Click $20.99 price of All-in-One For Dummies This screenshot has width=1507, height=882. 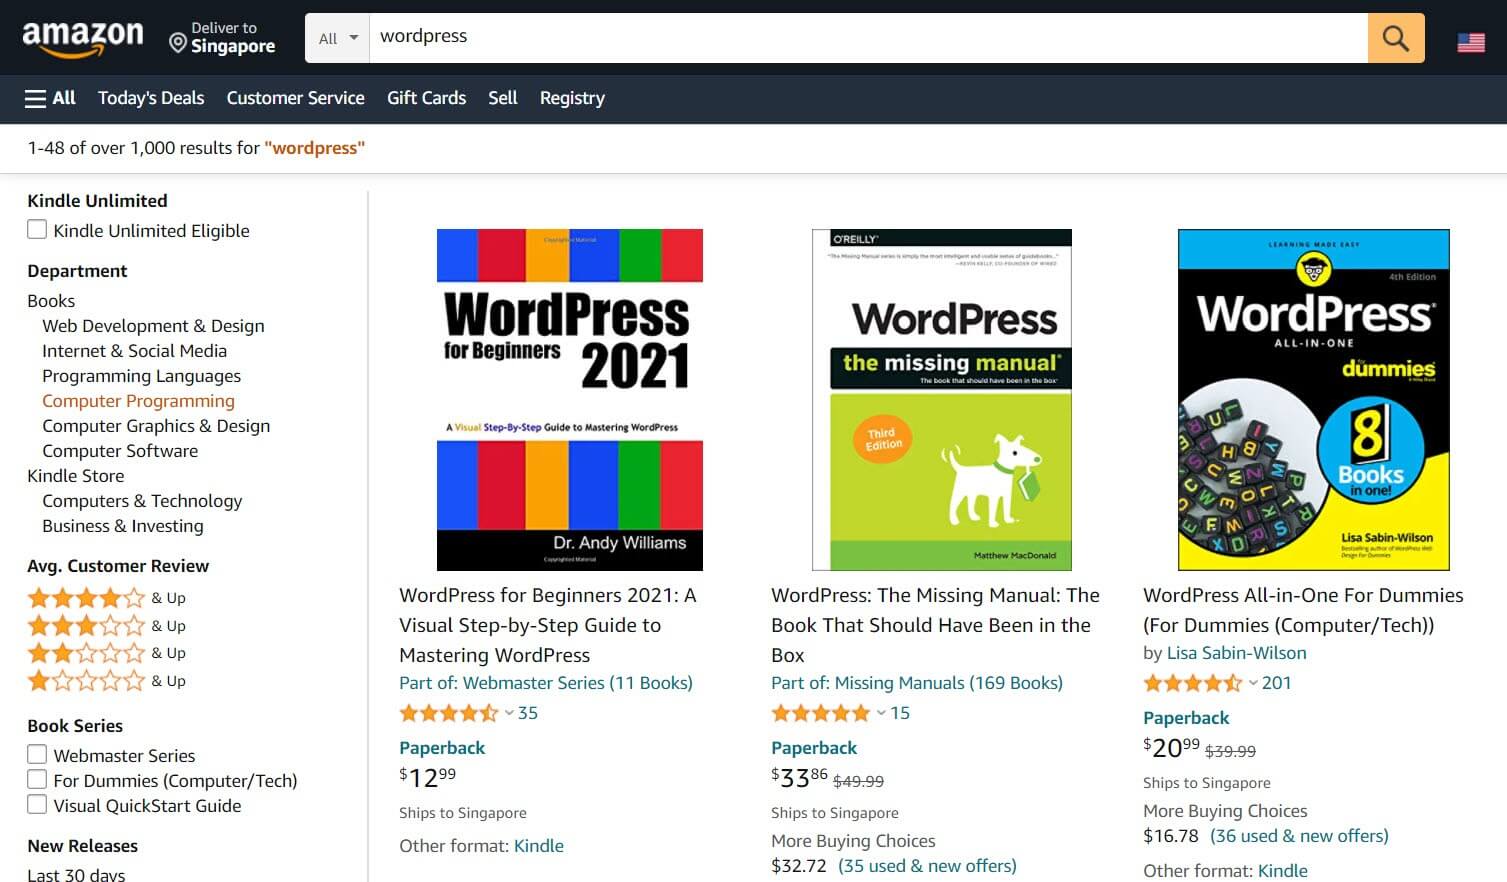[1172, 747]
